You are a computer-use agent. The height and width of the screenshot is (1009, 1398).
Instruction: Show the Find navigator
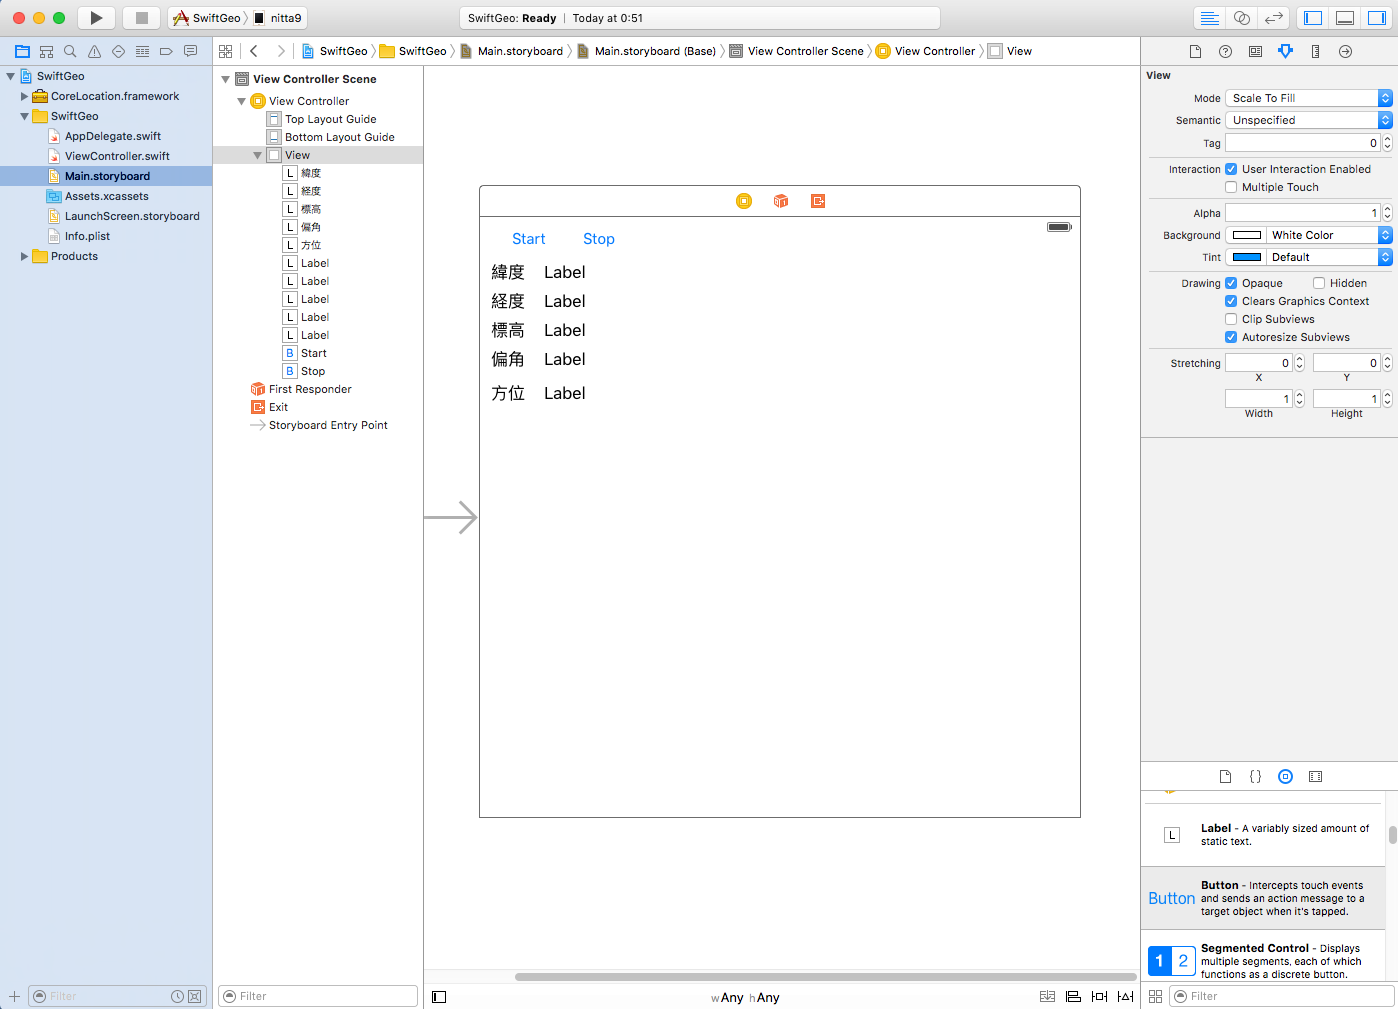[70, 51]
